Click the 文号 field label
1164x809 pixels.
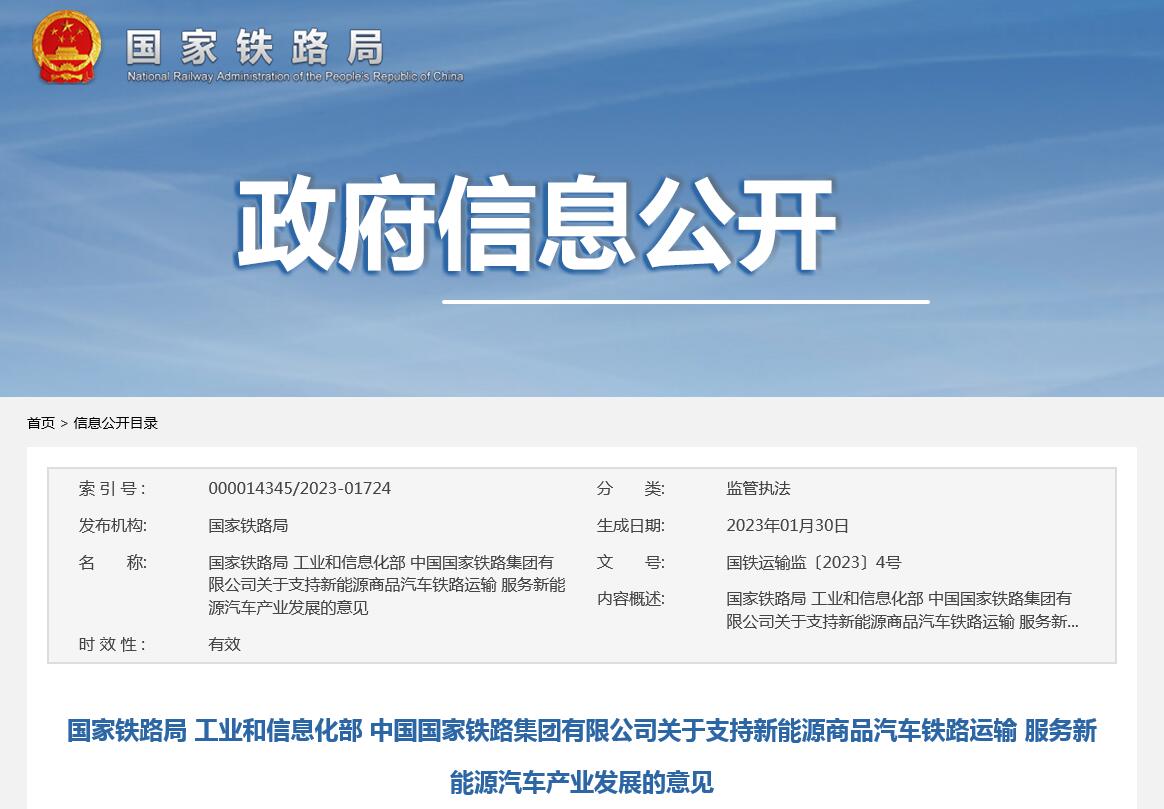click(x=631, y=563)
